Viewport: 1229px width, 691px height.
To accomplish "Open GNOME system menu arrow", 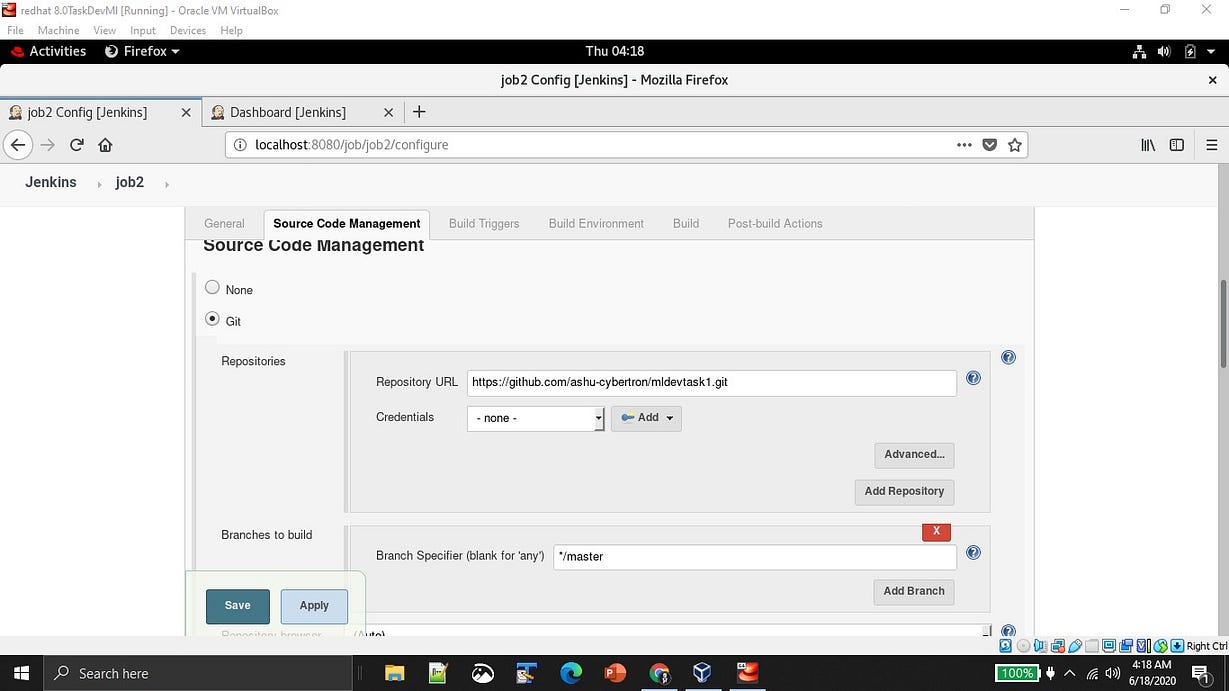I will (1211, 51).
